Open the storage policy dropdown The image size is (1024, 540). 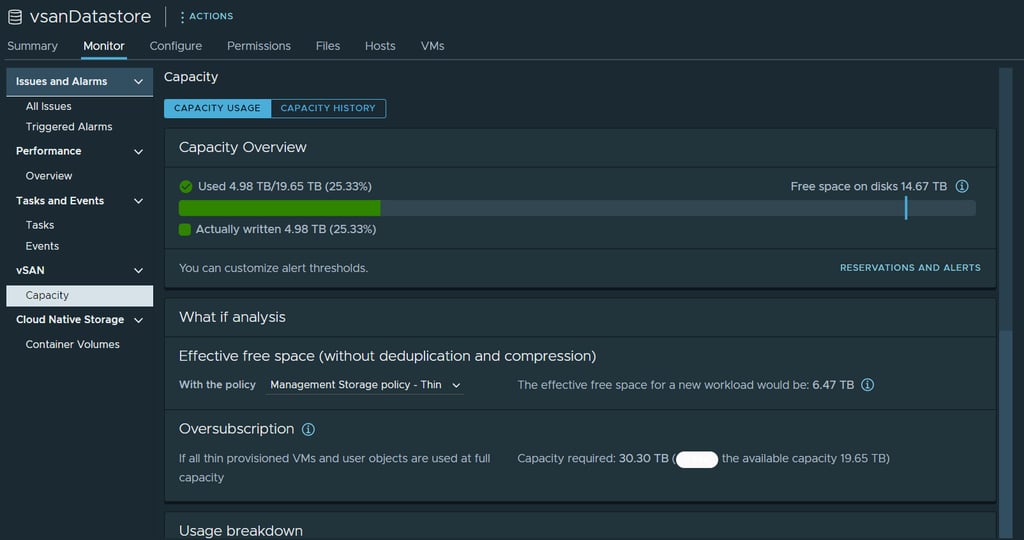(365, 385)
